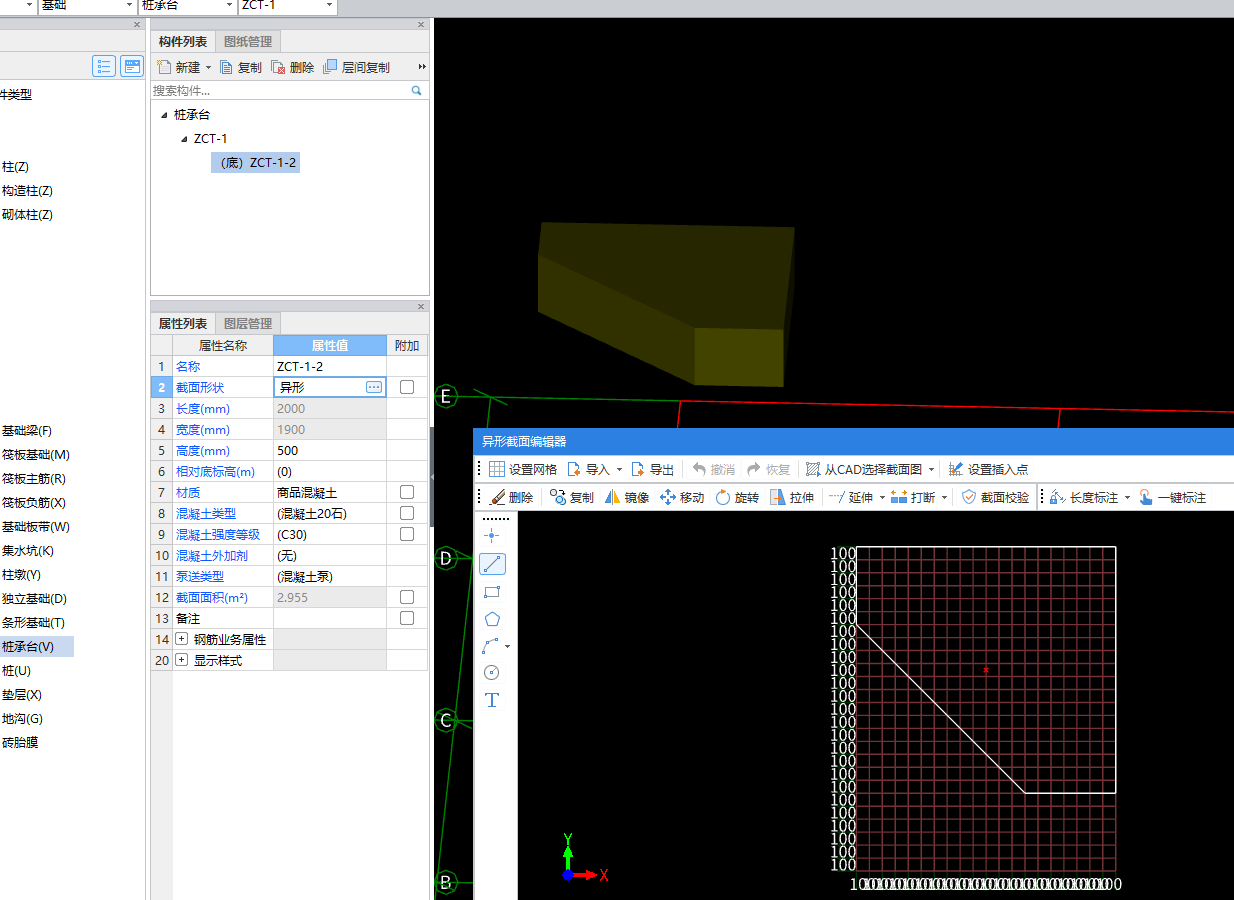This screenshot has width=1234, height=900.
Task: Click 设置网格 grid settings in section editor
Action: coord(523,469)
